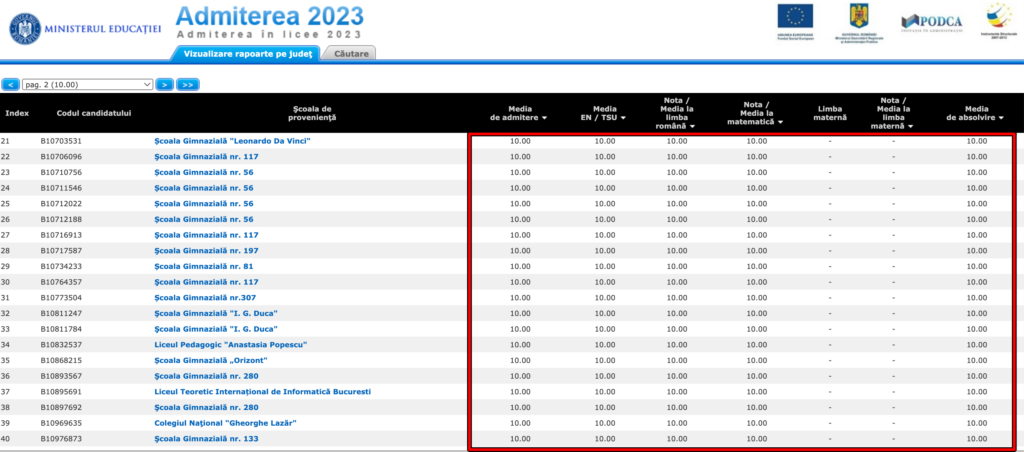Jump to the last page with the >> button

tap(187, 85)
